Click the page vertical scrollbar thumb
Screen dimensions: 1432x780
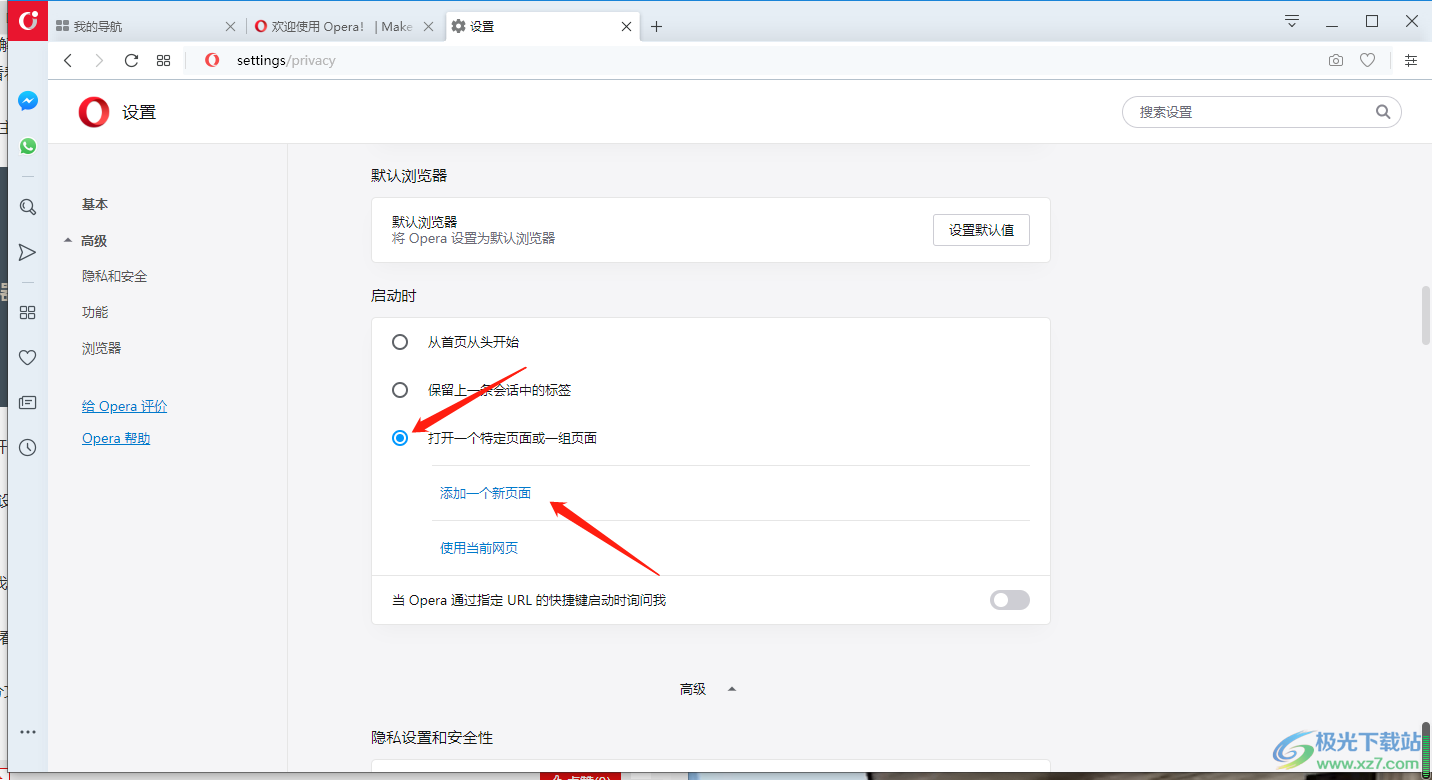(1426, 315)
